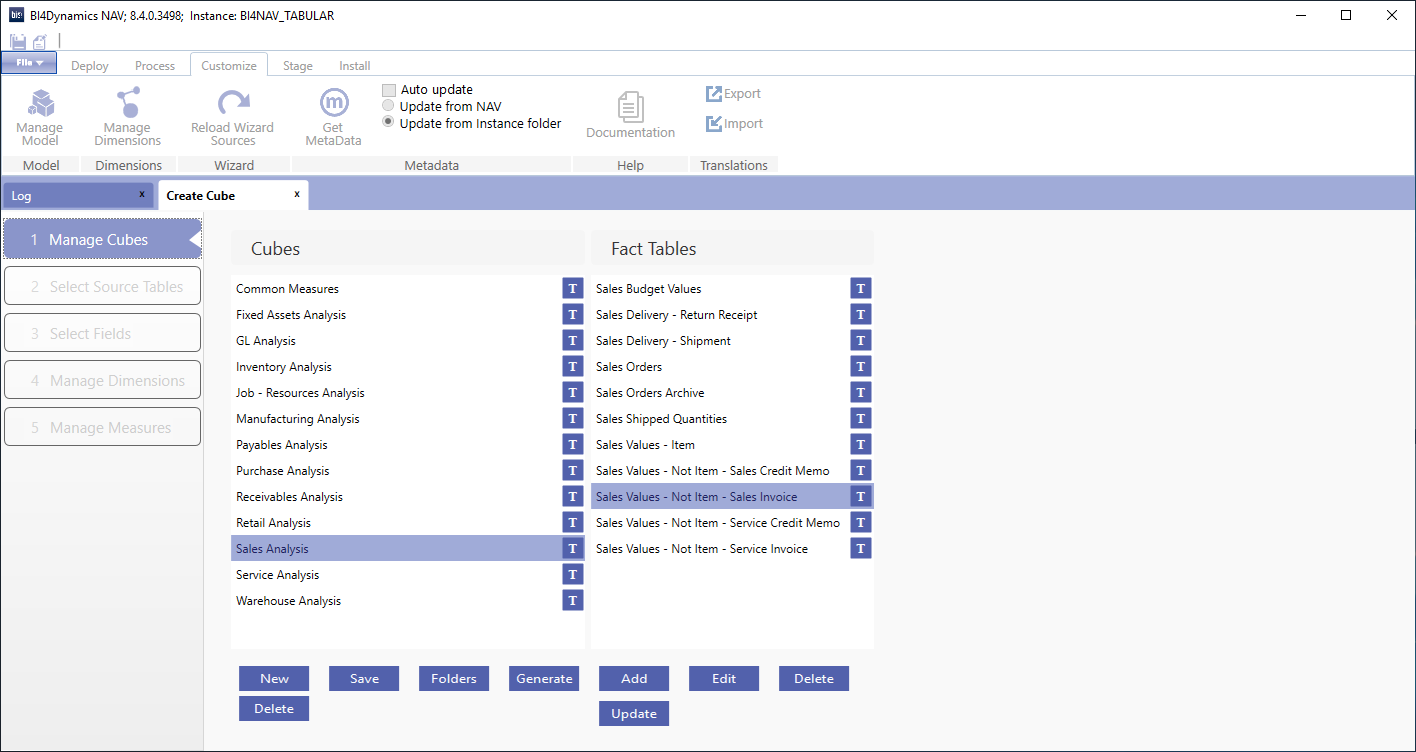Click the T icon beside Manufacturing Analysis
The image size is (1416, 752).
click(572, 419)
